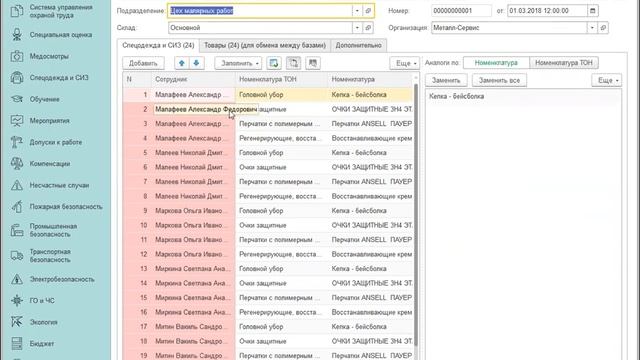Open Допуски к работе sidebar icon
This screenshot has height=360, width=640.
pyautogui.click(x=17, y=142)
